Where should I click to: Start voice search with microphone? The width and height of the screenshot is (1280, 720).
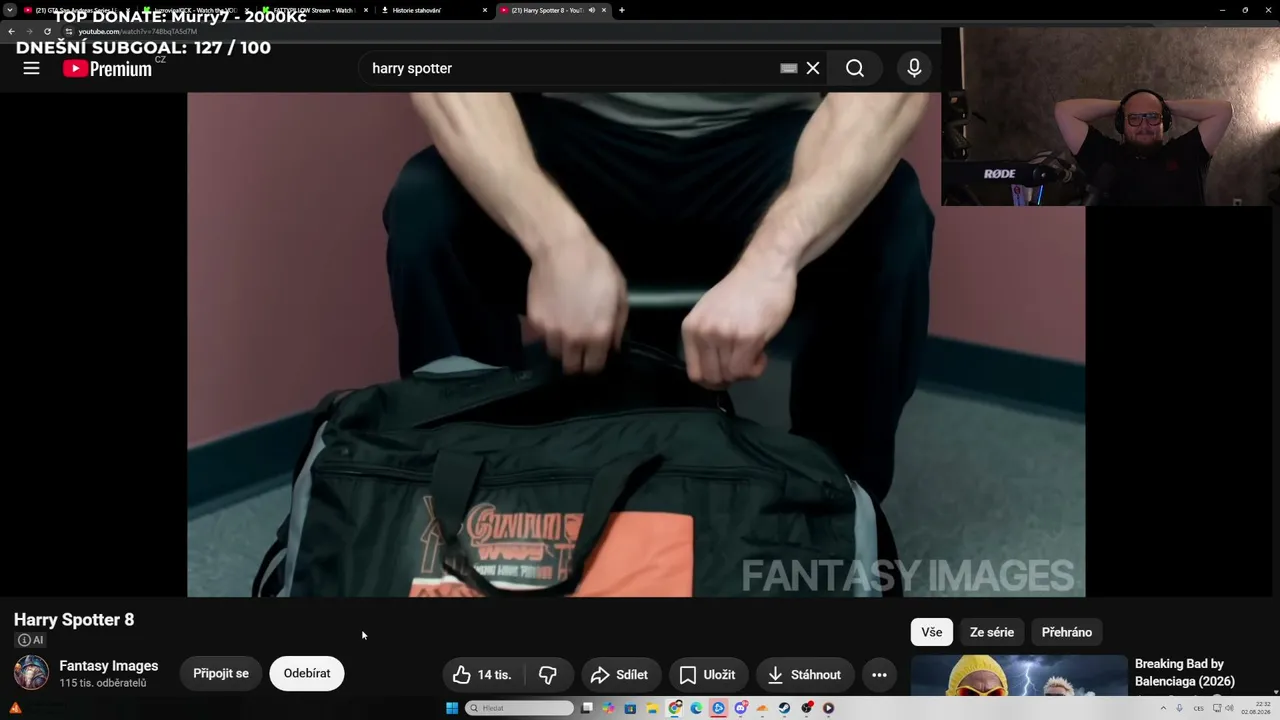(x=914, y=68)
